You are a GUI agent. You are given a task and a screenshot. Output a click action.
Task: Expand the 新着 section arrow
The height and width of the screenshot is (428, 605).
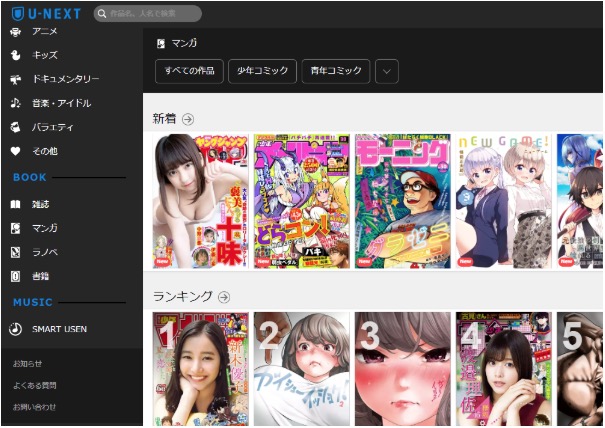[188, 119]
